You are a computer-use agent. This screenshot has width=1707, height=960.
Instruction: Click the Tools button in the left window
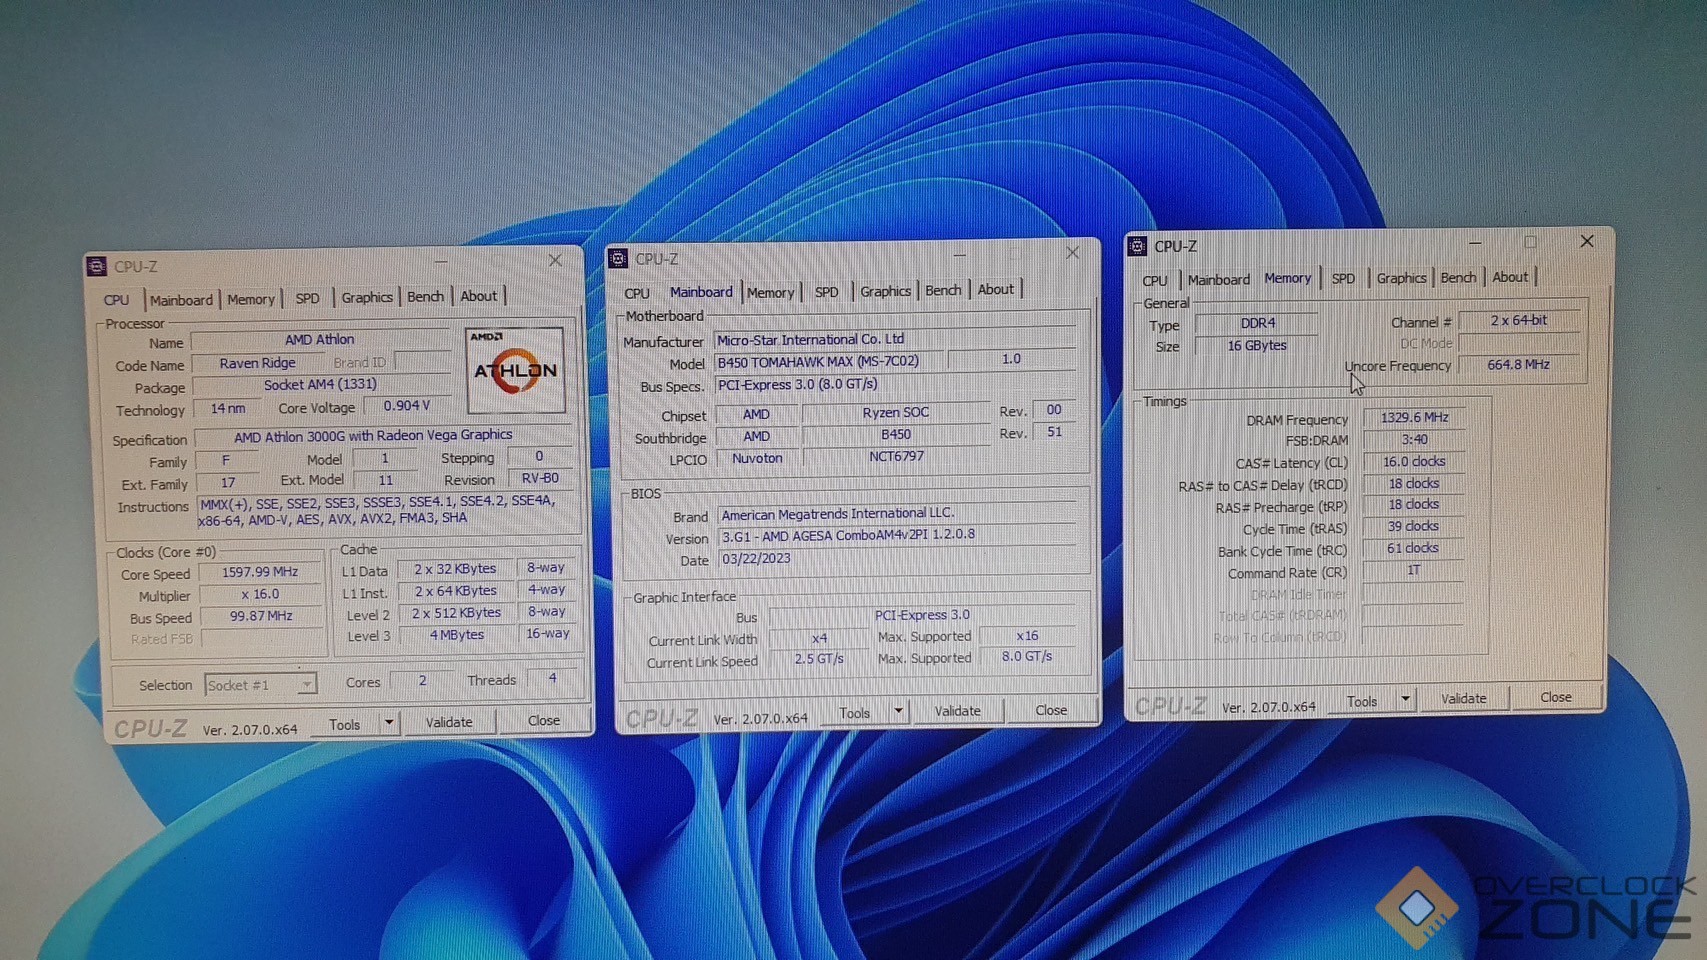click(345, 724)
